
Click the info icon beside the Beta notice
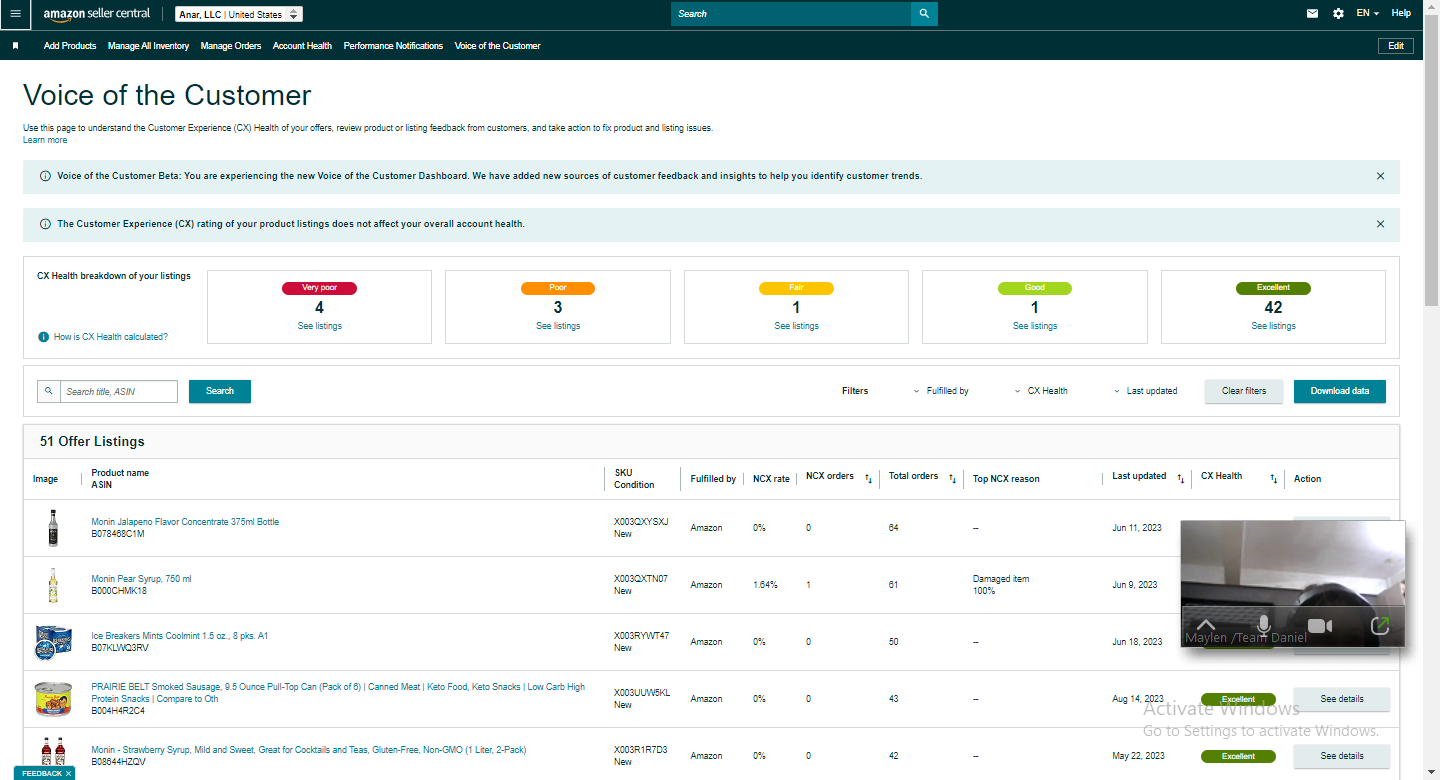point(45,176)
